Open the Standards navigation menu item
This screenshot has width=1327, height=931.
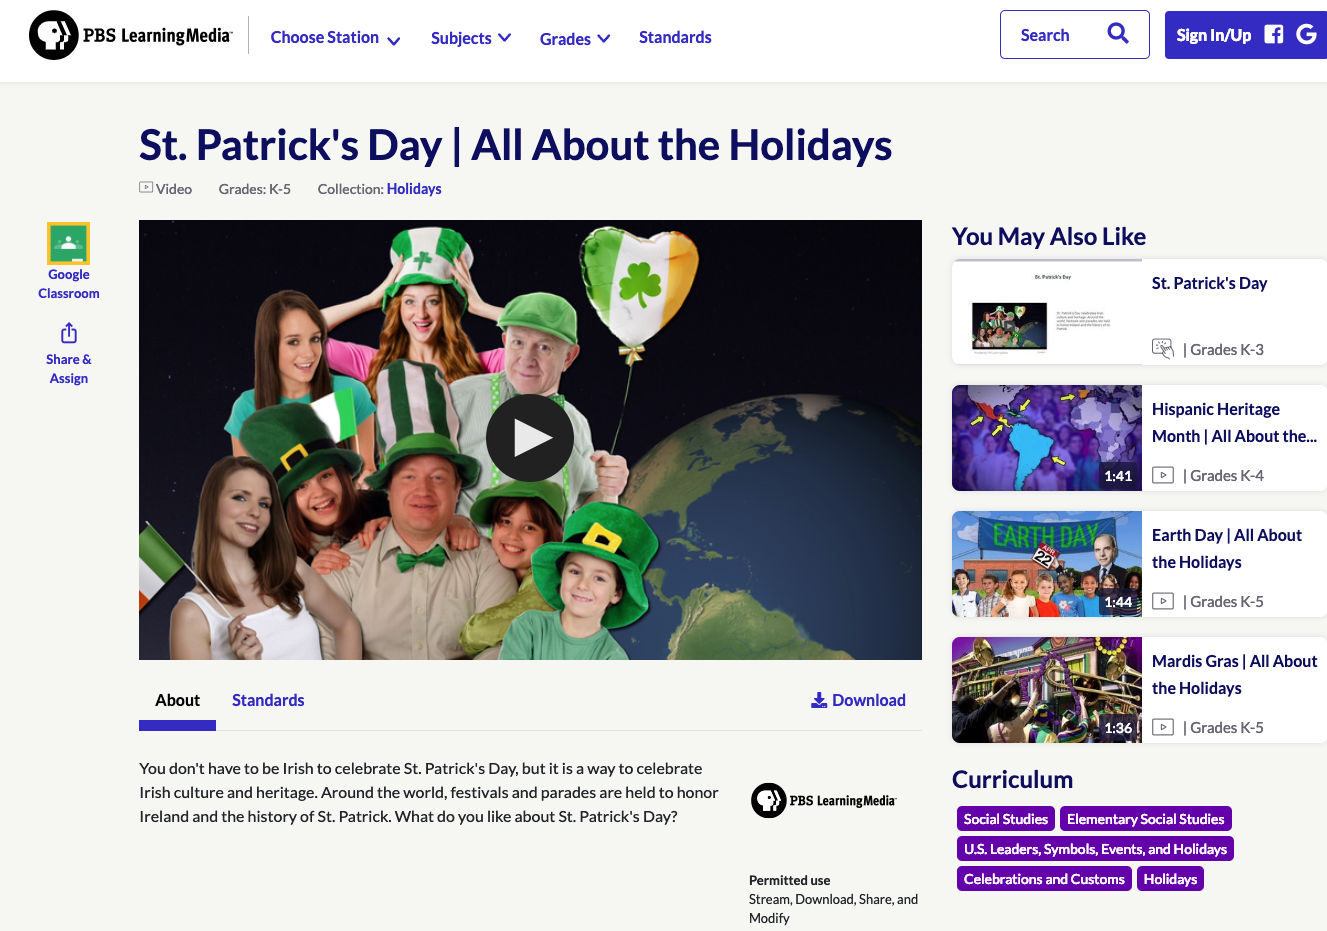(675, 37)
